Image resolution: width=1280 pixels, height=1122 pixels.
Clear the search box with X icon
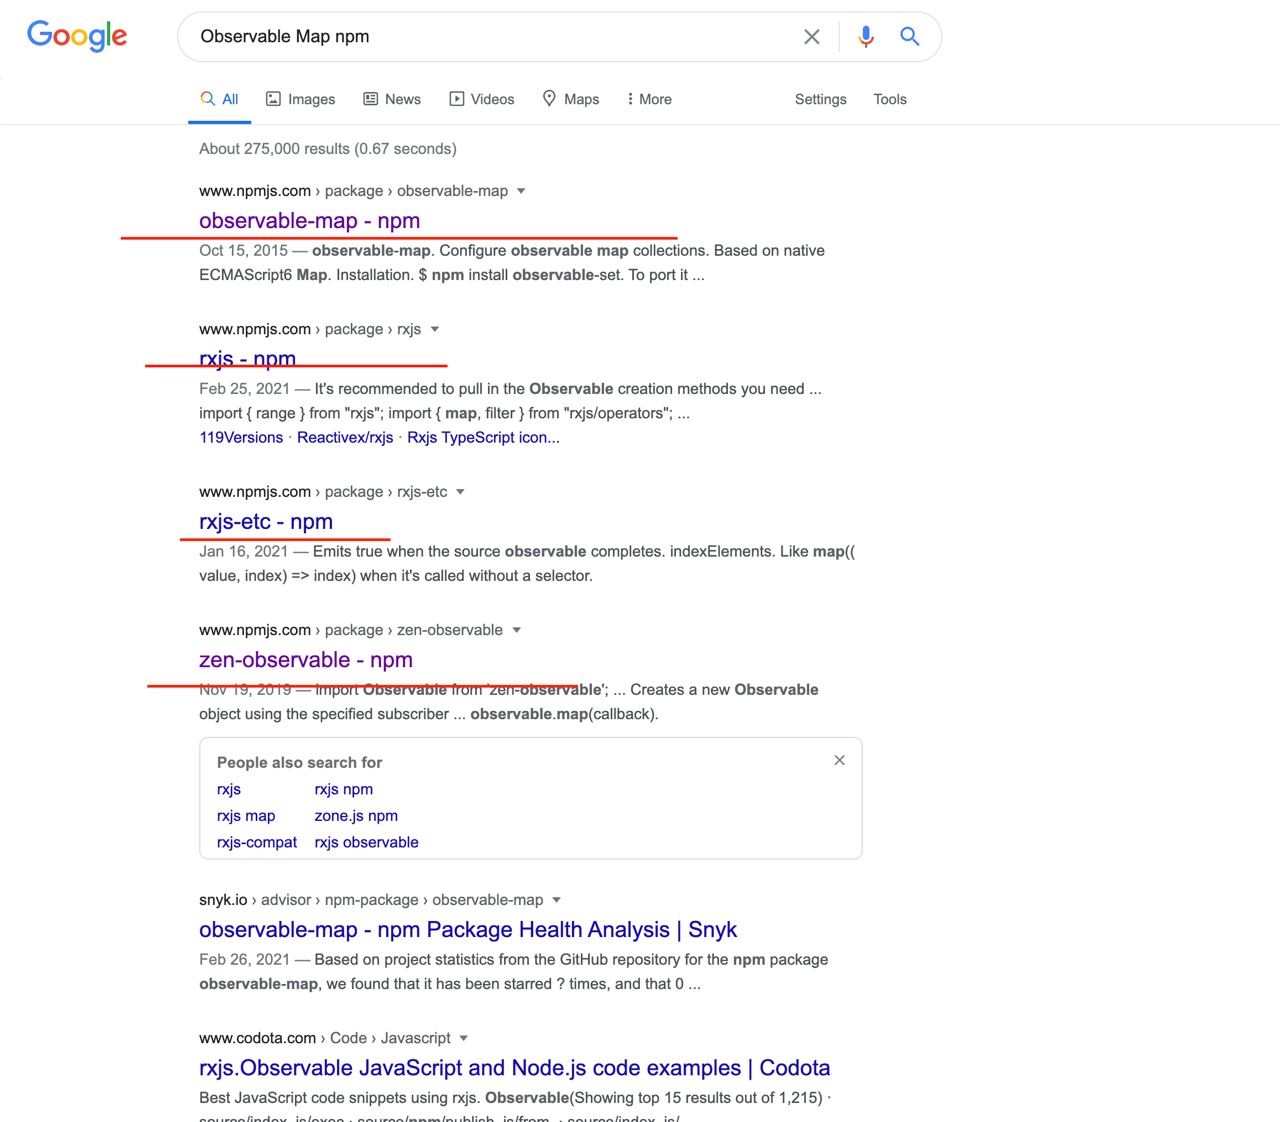click(812, 37)
